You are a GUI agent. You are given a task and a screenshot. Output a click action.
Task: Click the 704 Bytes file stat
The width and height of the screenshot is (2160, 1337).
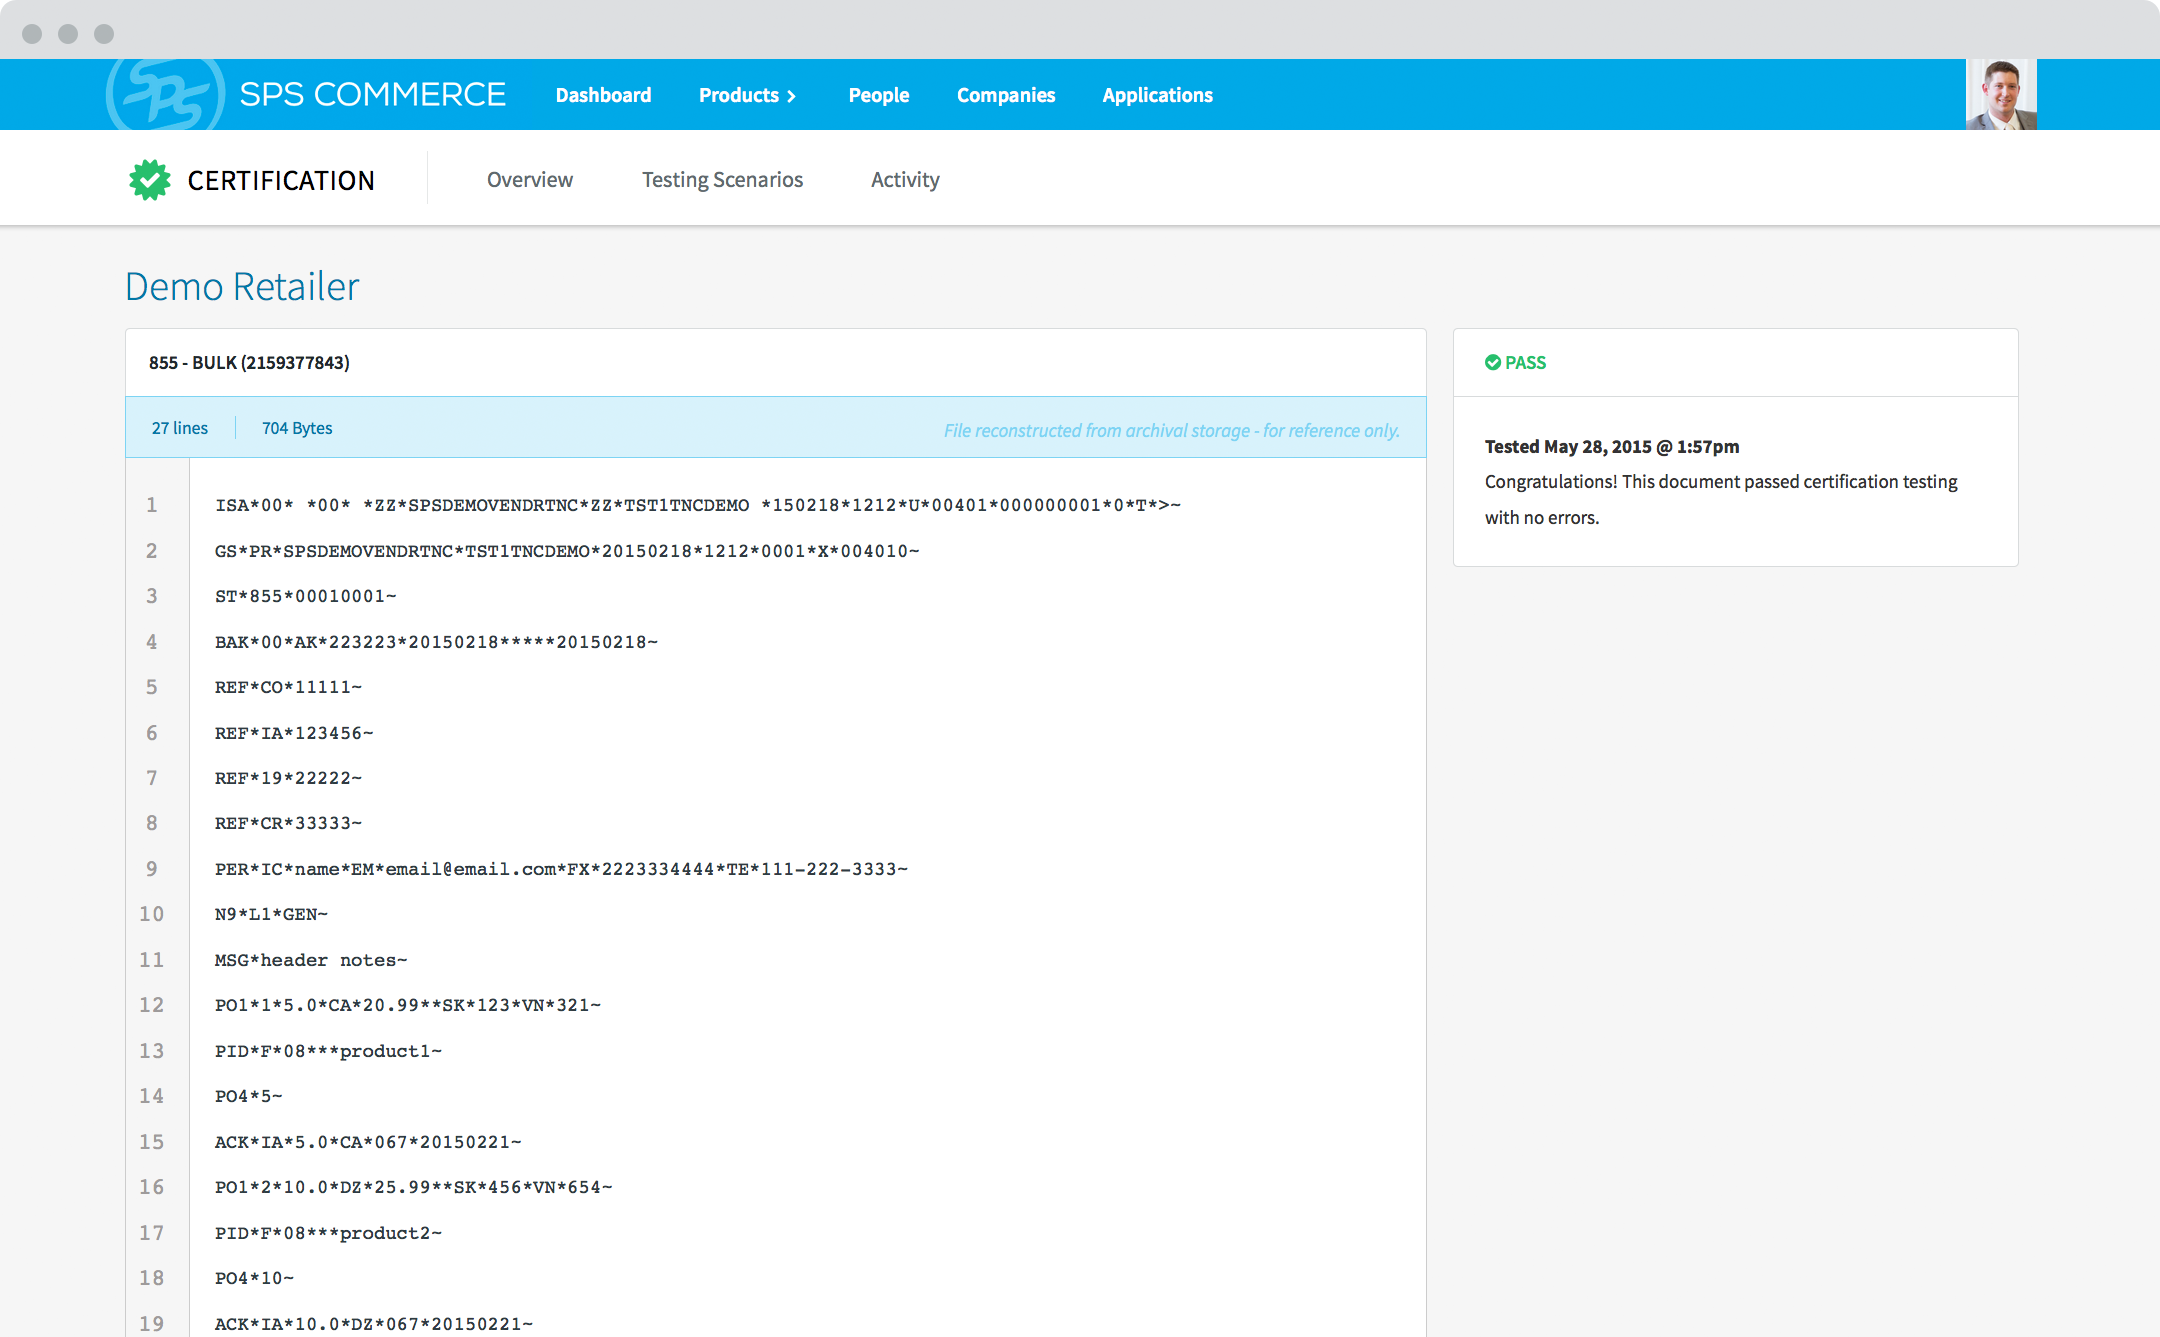[x=297, y=428]
